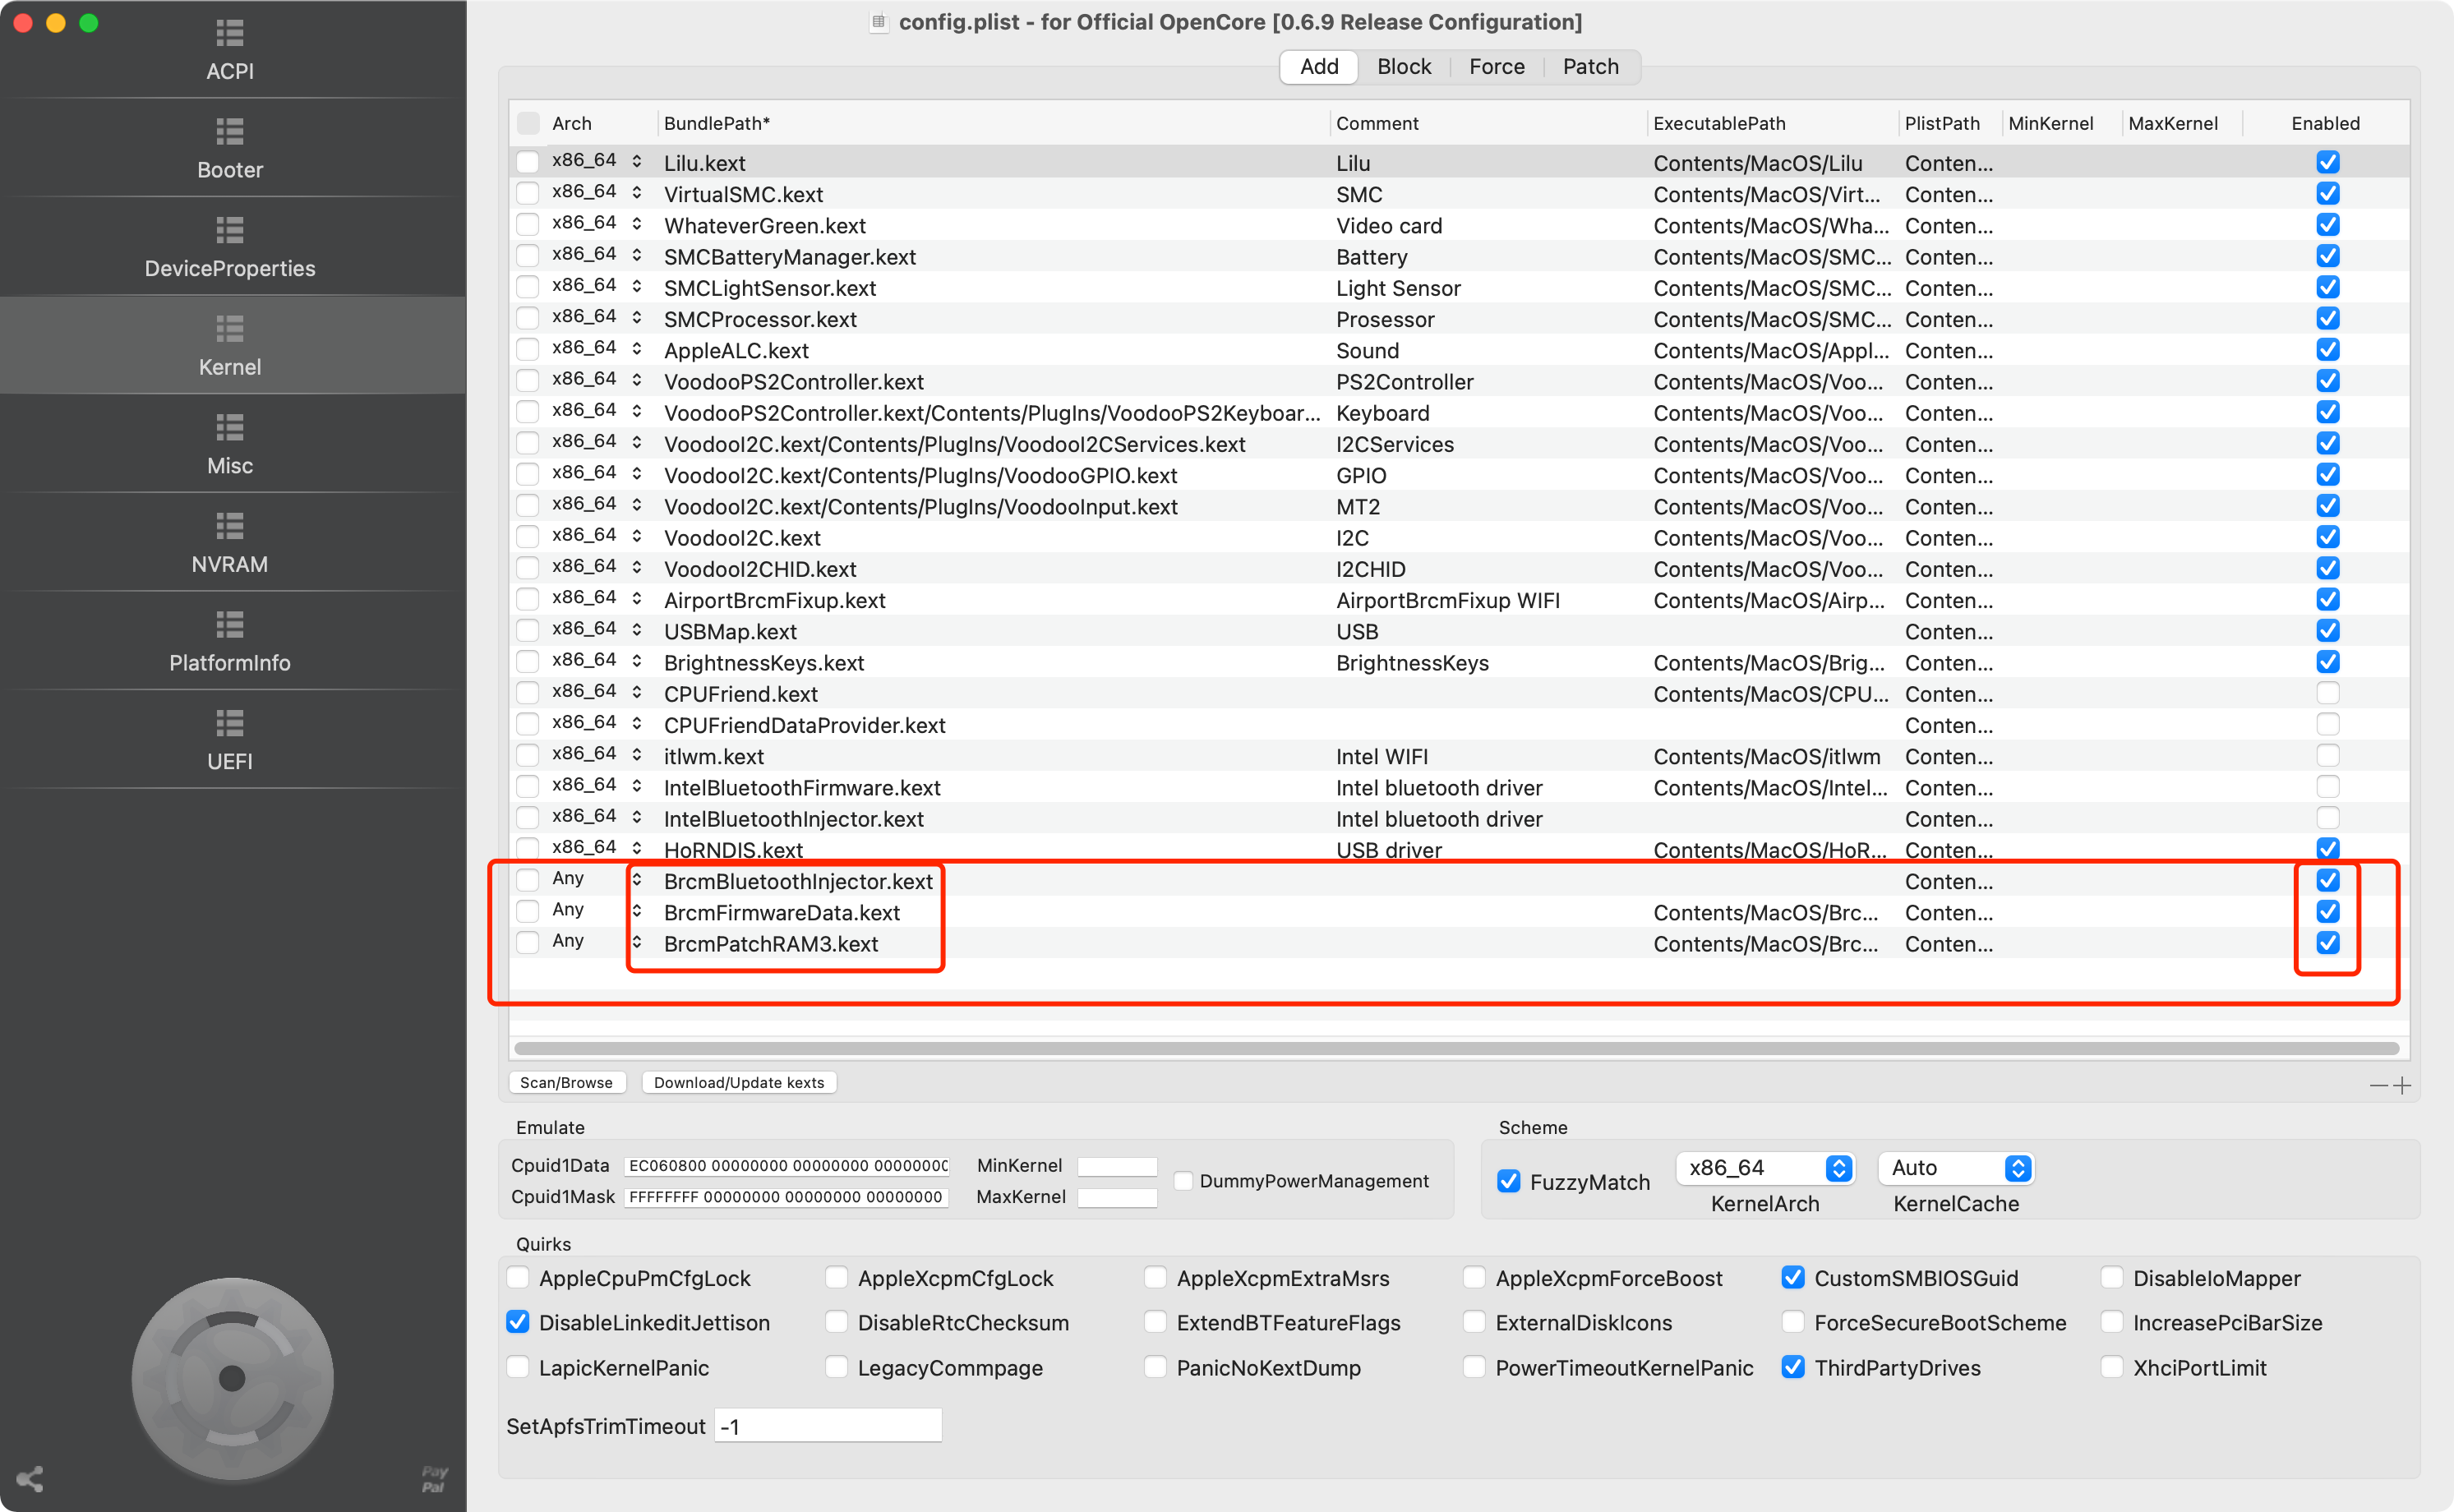Switch to the Block tab

pyautogui.click(x=1404, y=66)
